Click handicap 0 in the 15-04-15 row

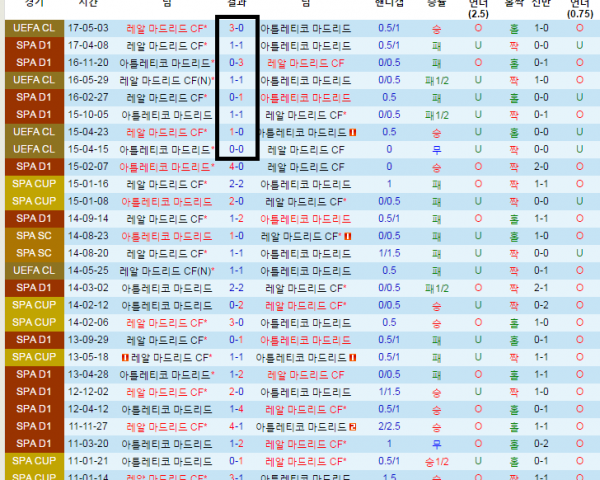pos(389,149)
